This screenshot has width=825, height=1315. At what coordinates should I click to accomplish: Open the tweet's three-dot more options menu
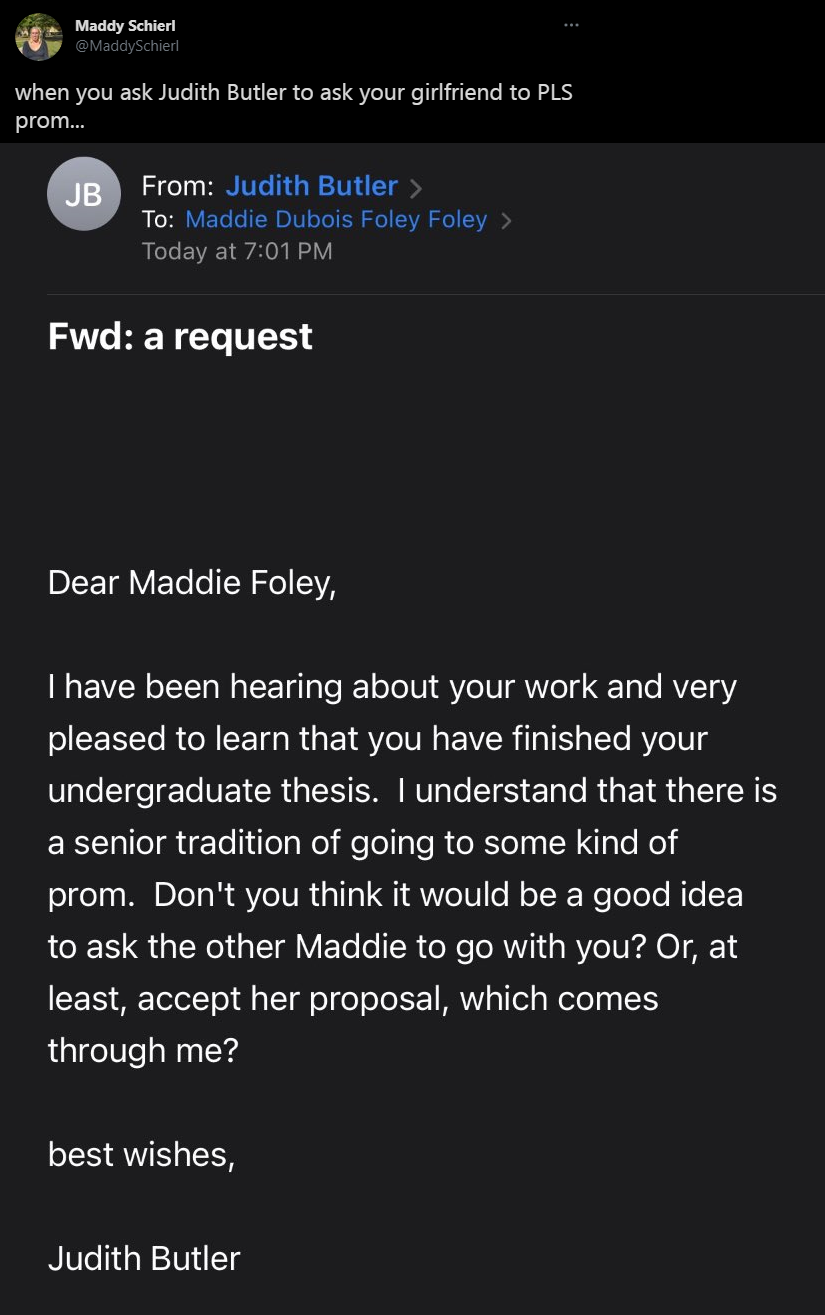(x=571, y=25)
